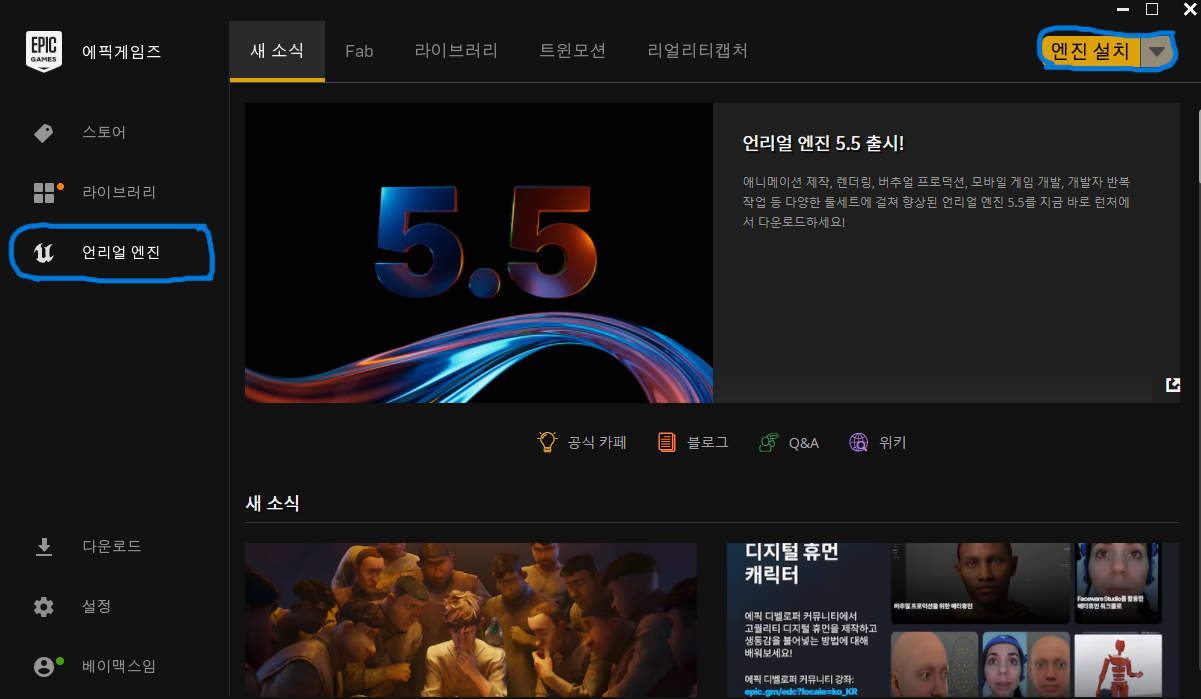This screenshot has width=1201, height=699.
Task: Open 다운로드 in the sidebar
Action: [x=114, y=547]
